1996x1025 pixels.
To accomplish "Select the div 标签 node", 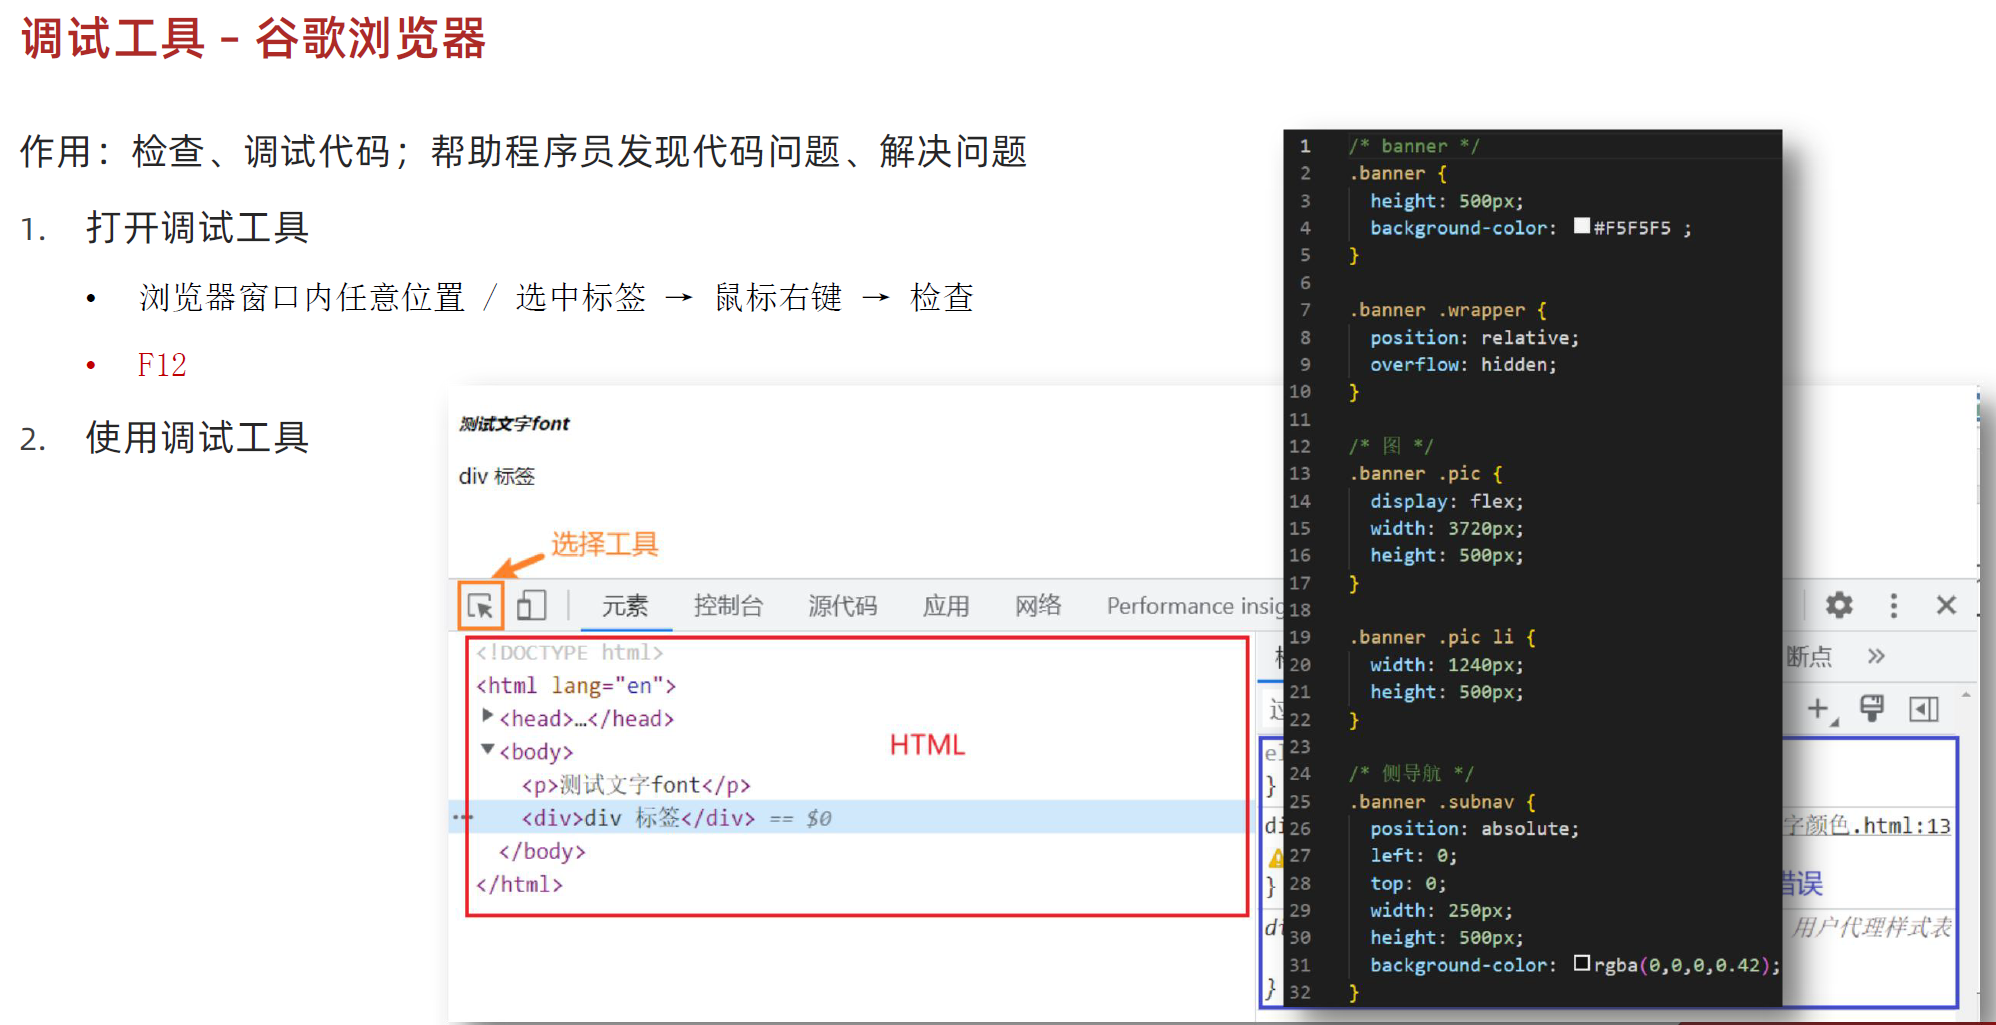I will click(x=638, y=818).
